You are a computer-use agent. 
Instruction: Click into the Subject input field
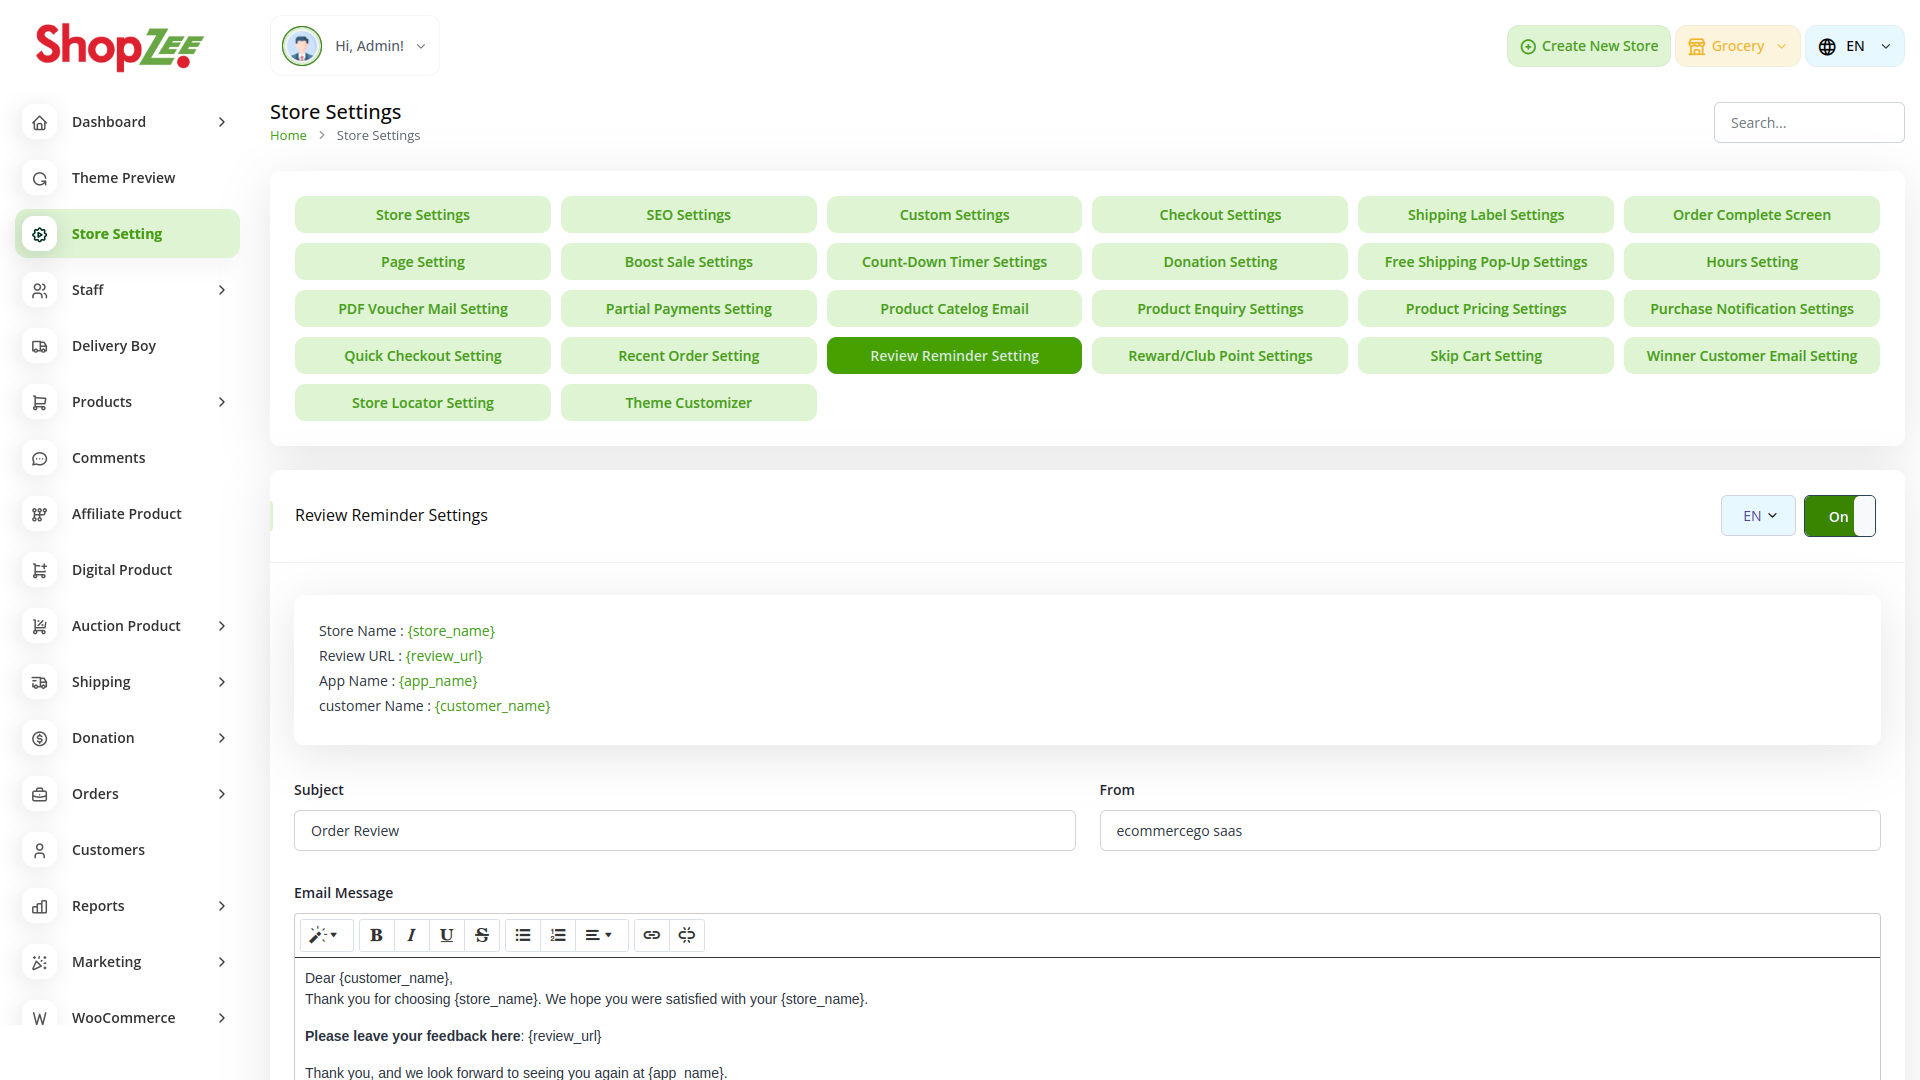tap(684, 831)
